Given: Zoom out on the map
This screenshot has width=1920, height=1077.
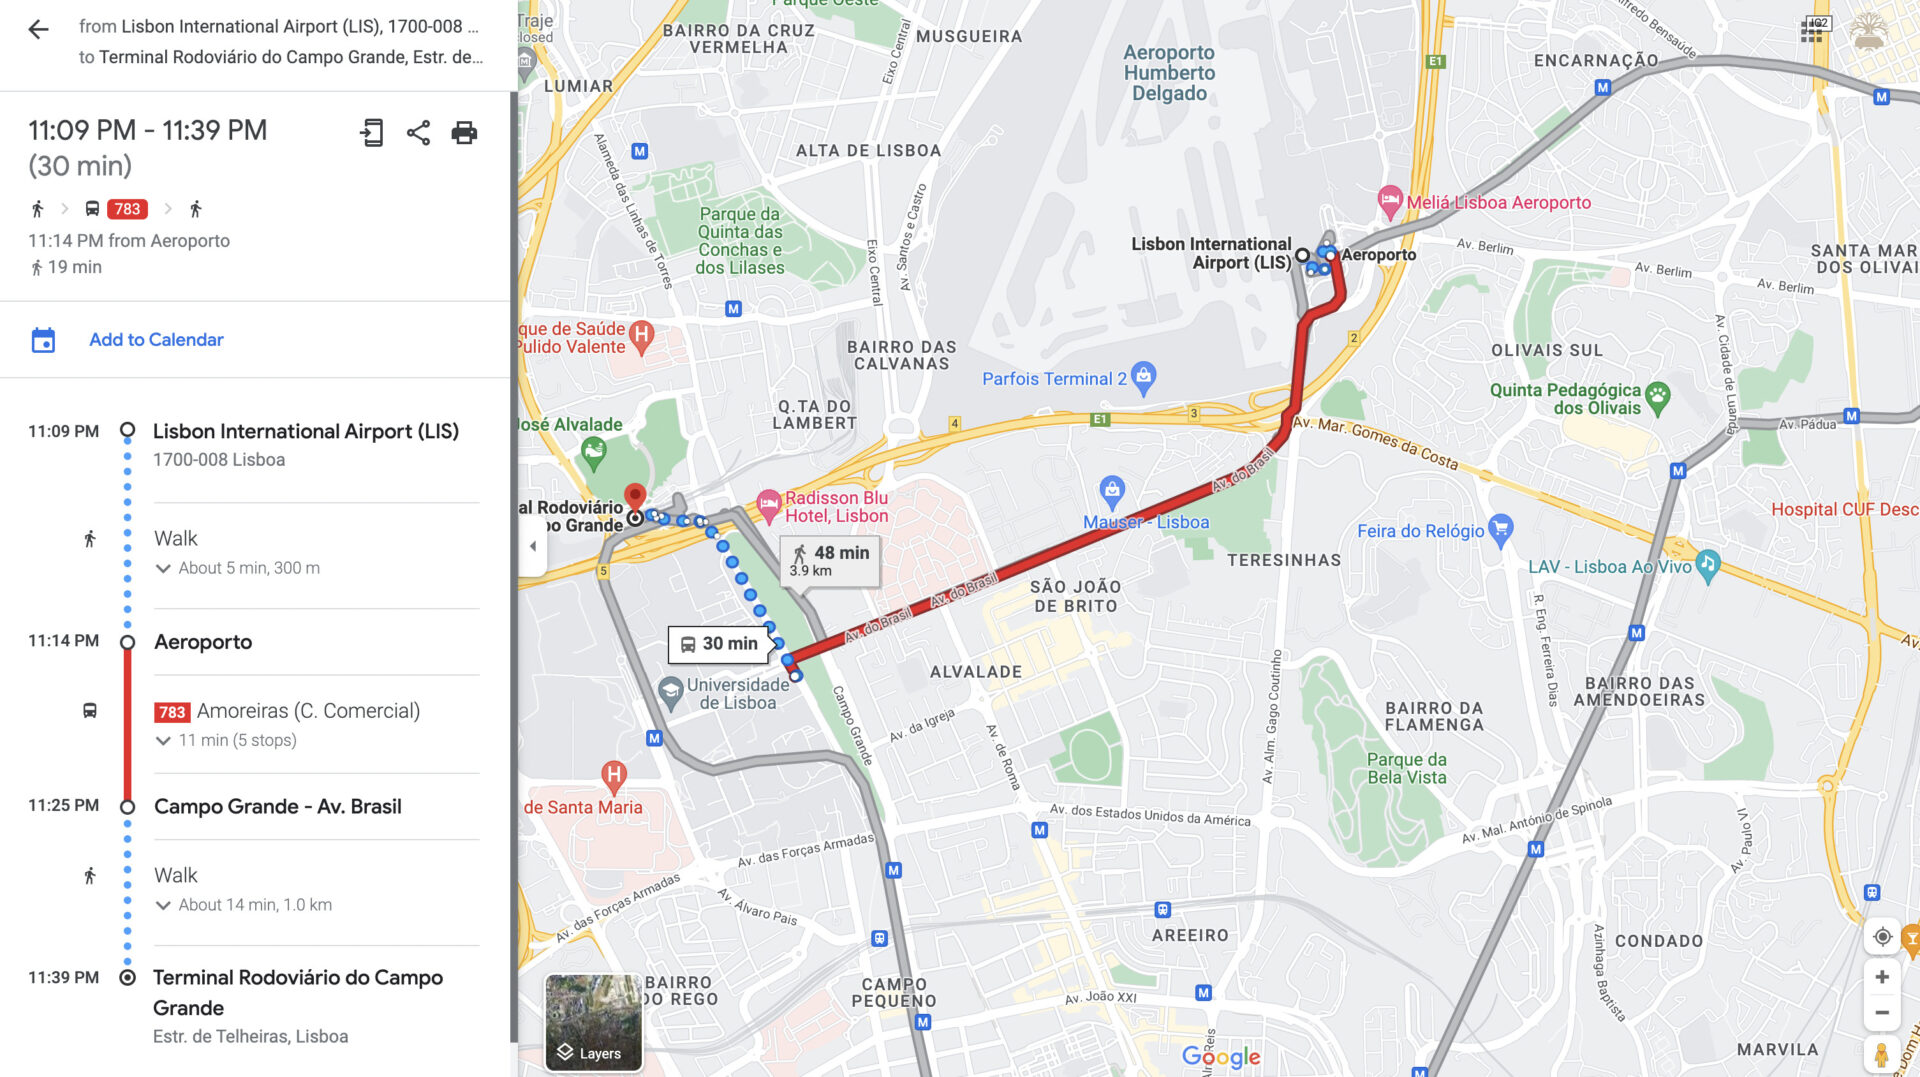Looking at the screenshot, I should 1882,1013.
